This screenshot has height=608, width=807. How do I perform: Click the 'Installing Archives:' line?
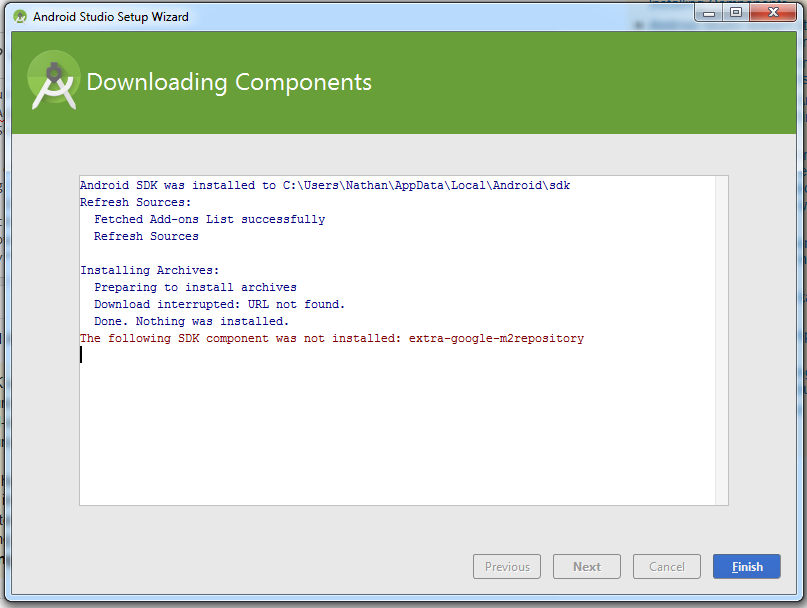pyautogui.click(x=149, y=270)
